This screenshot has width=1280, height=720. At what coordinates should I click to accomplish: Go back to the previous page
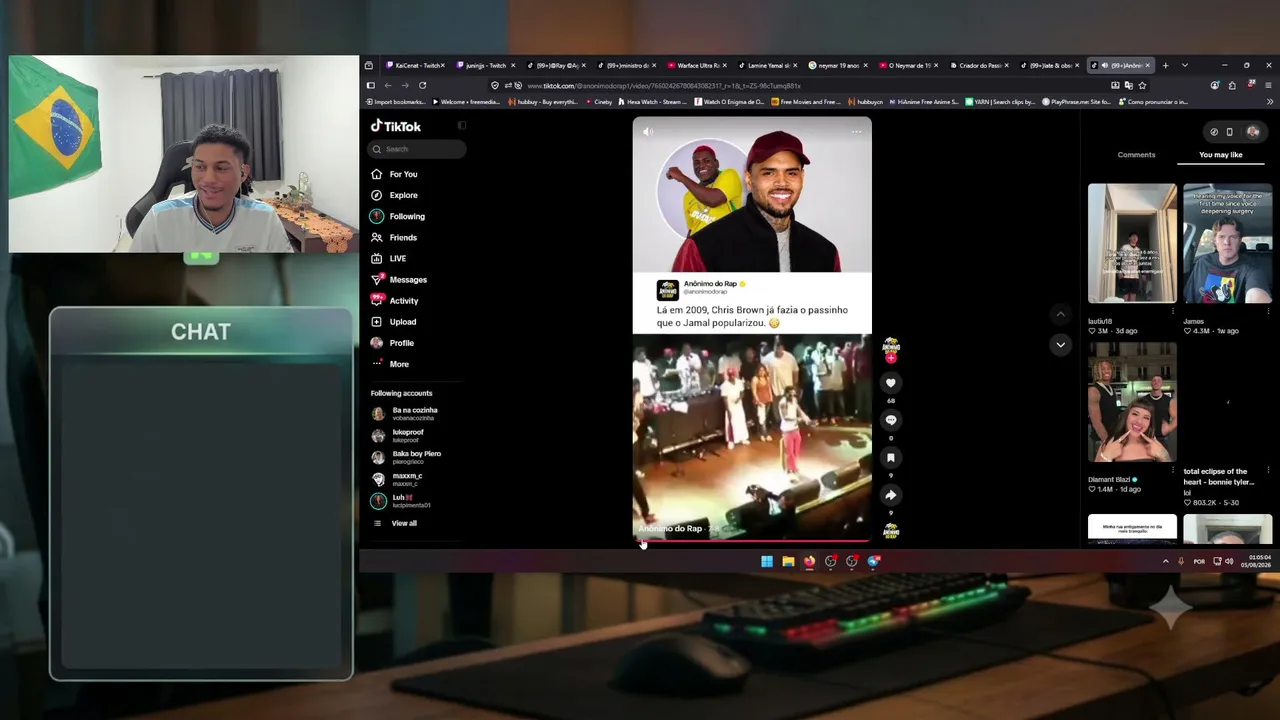point(388,85)
